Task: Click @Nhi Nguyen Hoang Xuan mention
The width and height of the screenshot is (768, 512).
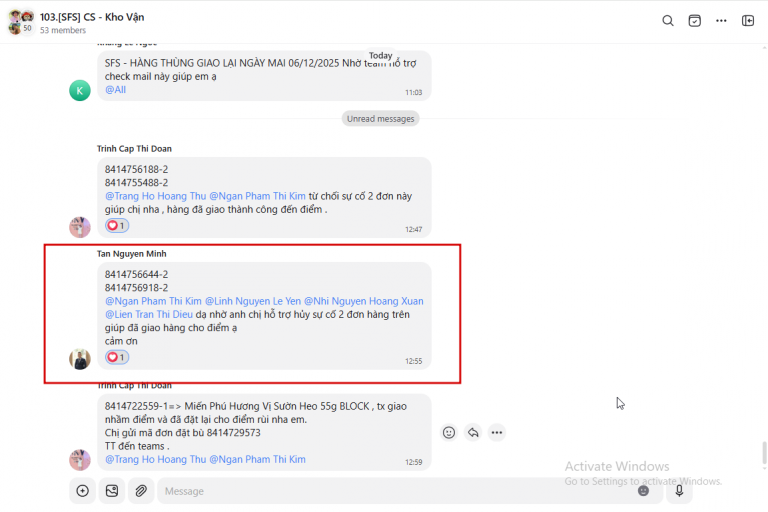Action: [363, 301]
